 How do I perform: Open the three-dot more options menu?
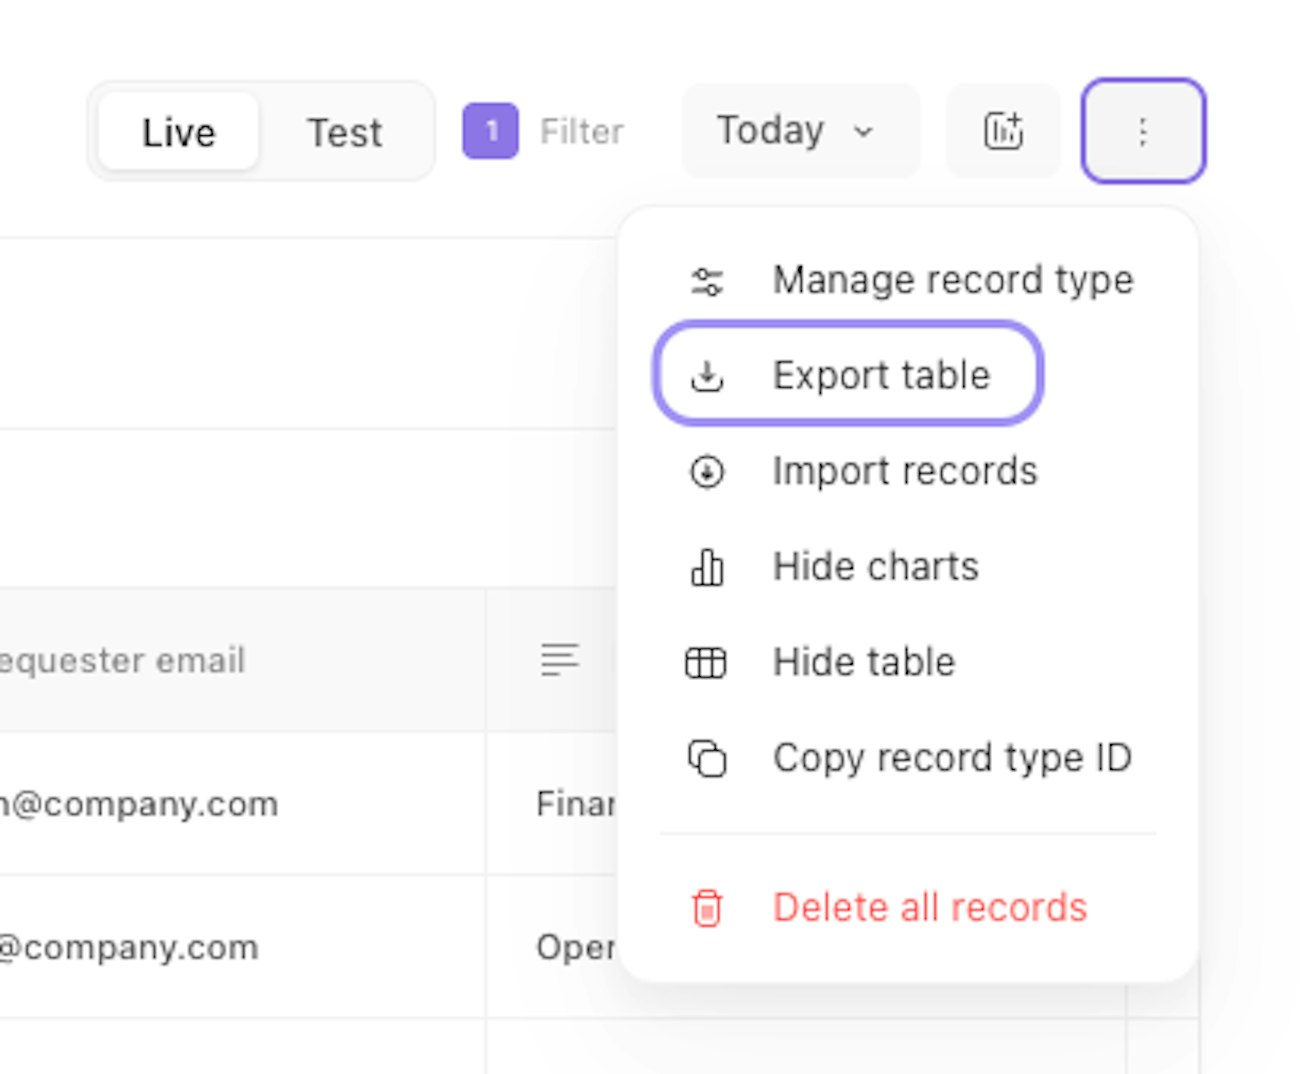1143,131
